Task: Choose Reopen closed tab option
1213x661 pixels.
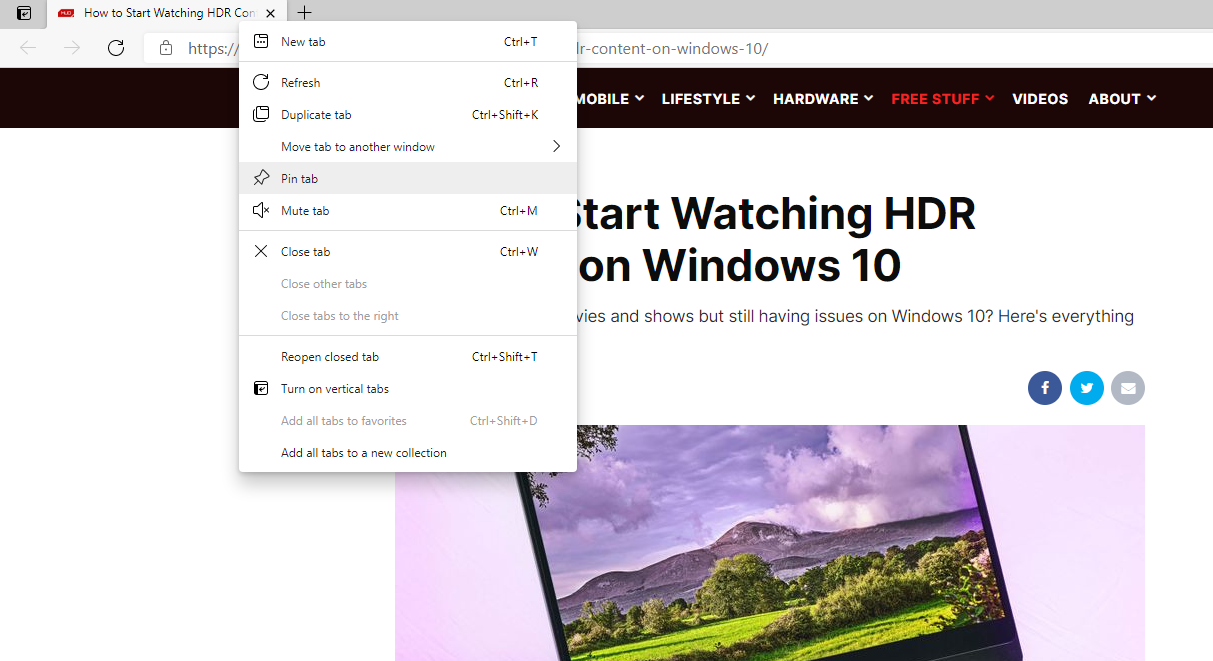Action: tap(330, 357)
